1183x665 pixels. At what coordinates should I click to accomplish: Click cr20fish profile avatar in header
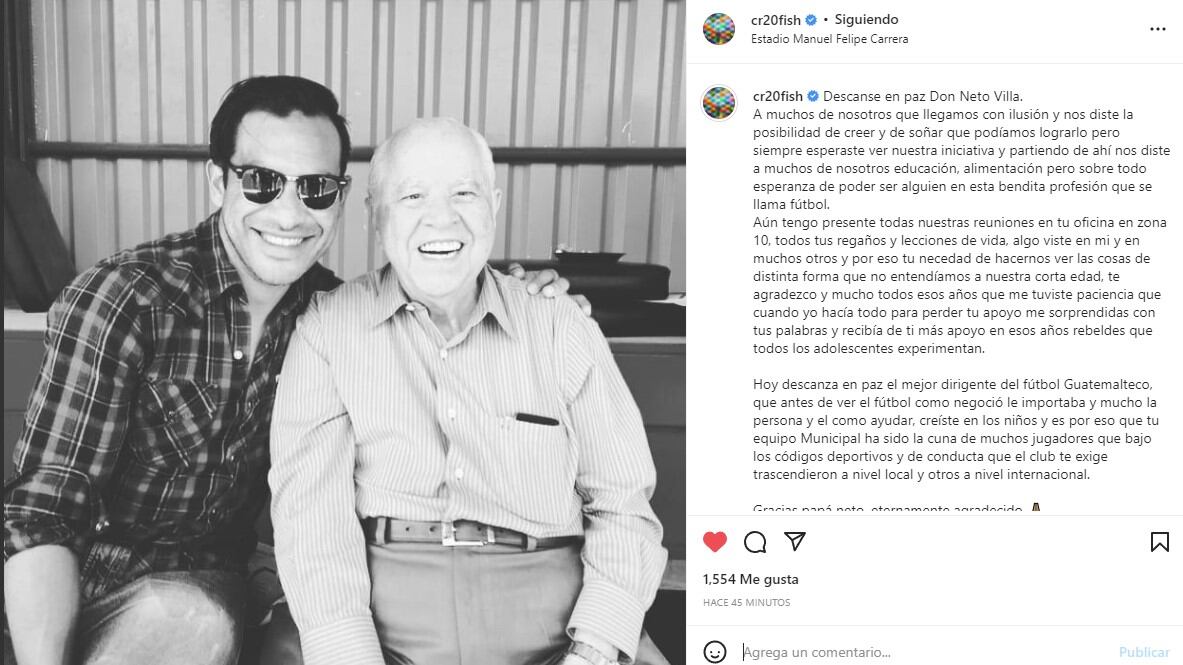(x=718, y=29)
